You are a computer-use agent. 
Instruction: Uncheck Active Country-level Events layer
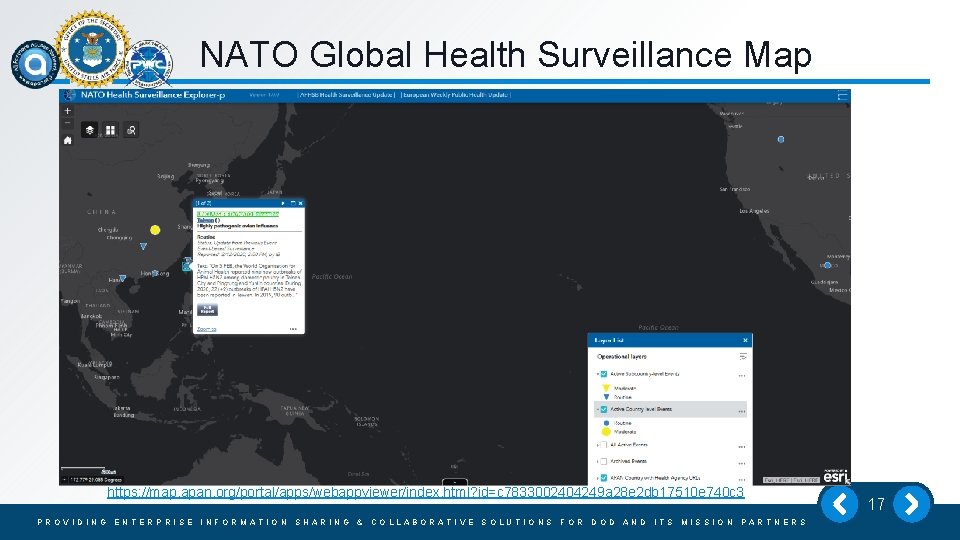(x=604, y=410)
